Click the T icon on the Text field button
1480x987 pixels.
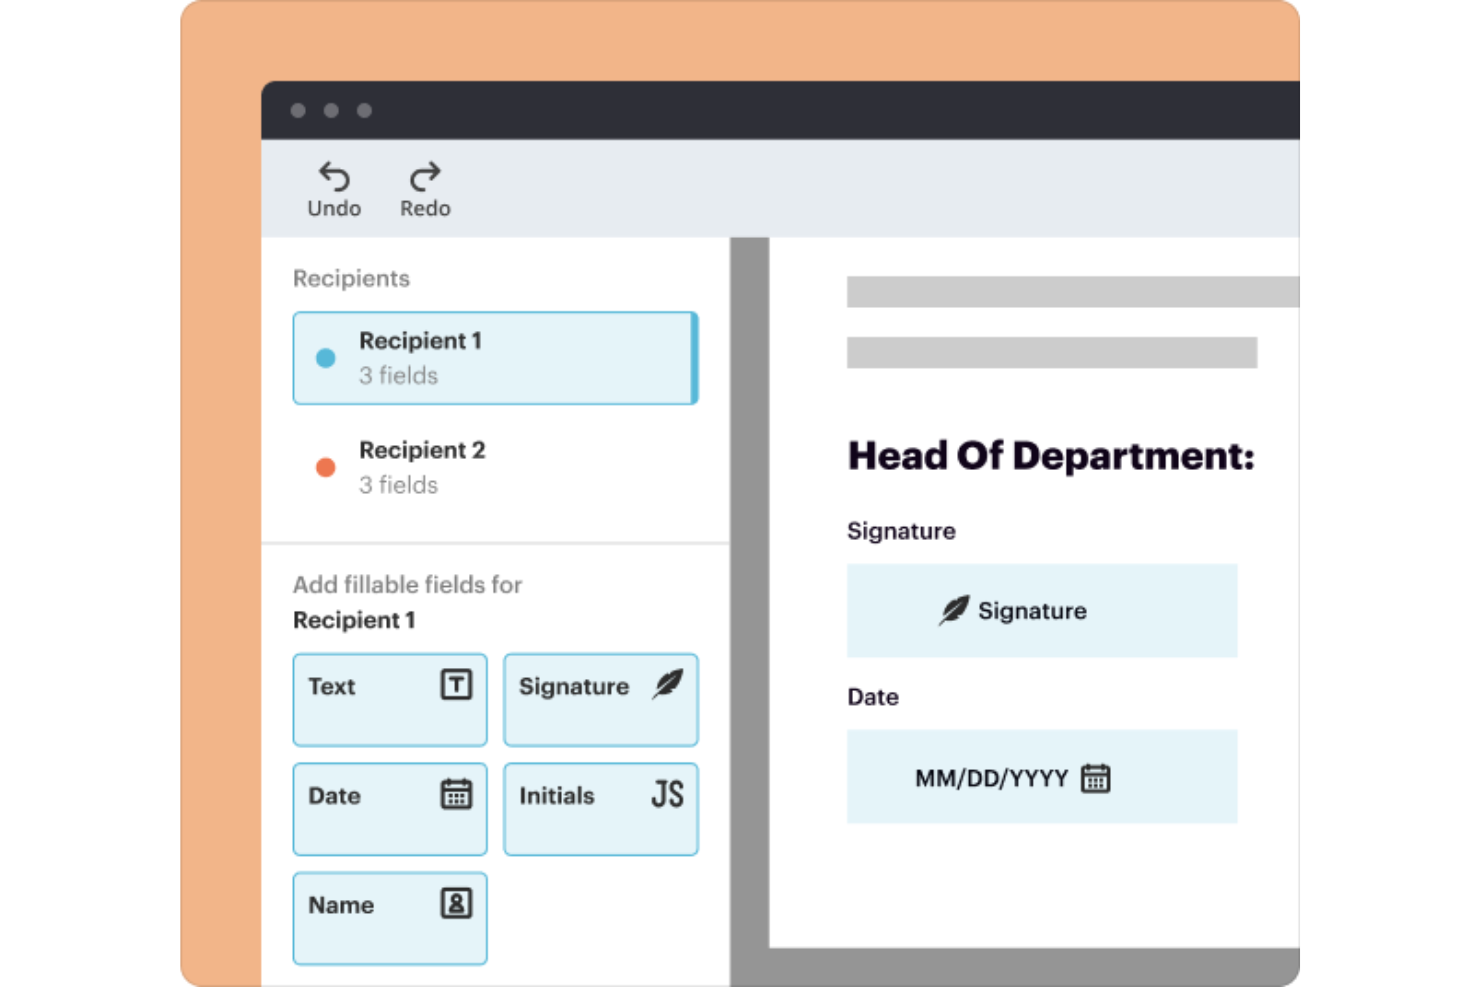(x=456, y=686)
